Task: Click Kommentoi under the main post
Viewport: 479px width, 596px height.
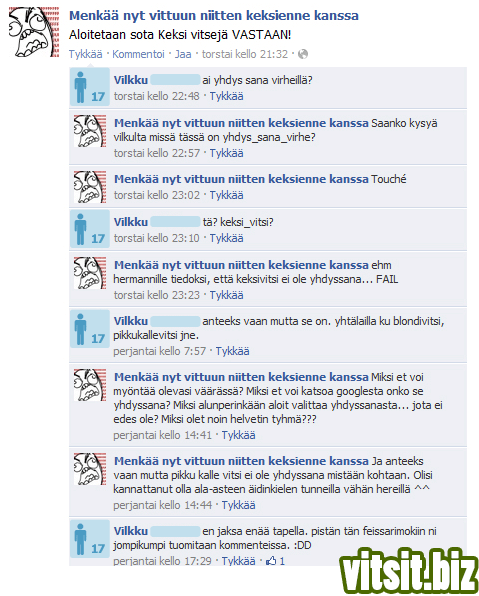Action: point(138,54)
